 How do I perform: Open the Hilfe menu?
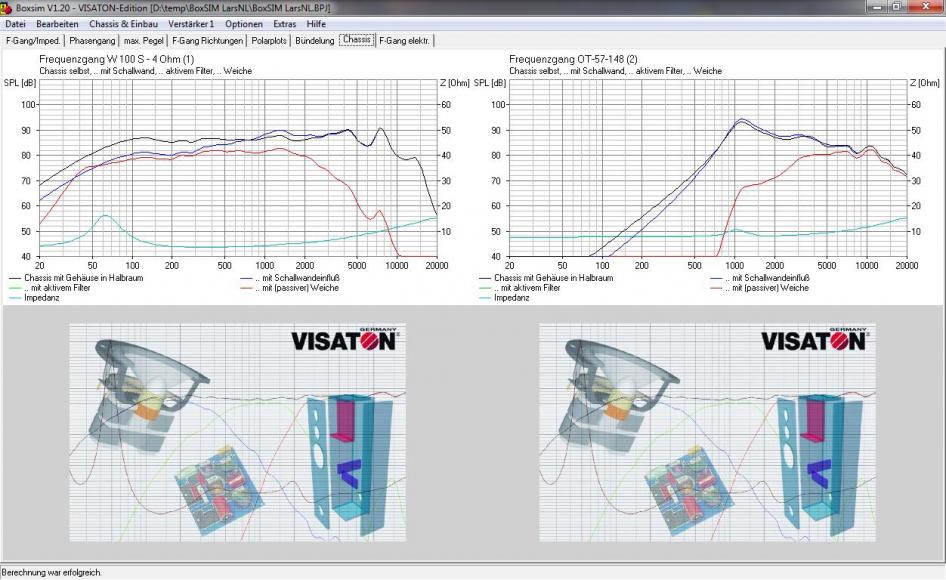316,24
